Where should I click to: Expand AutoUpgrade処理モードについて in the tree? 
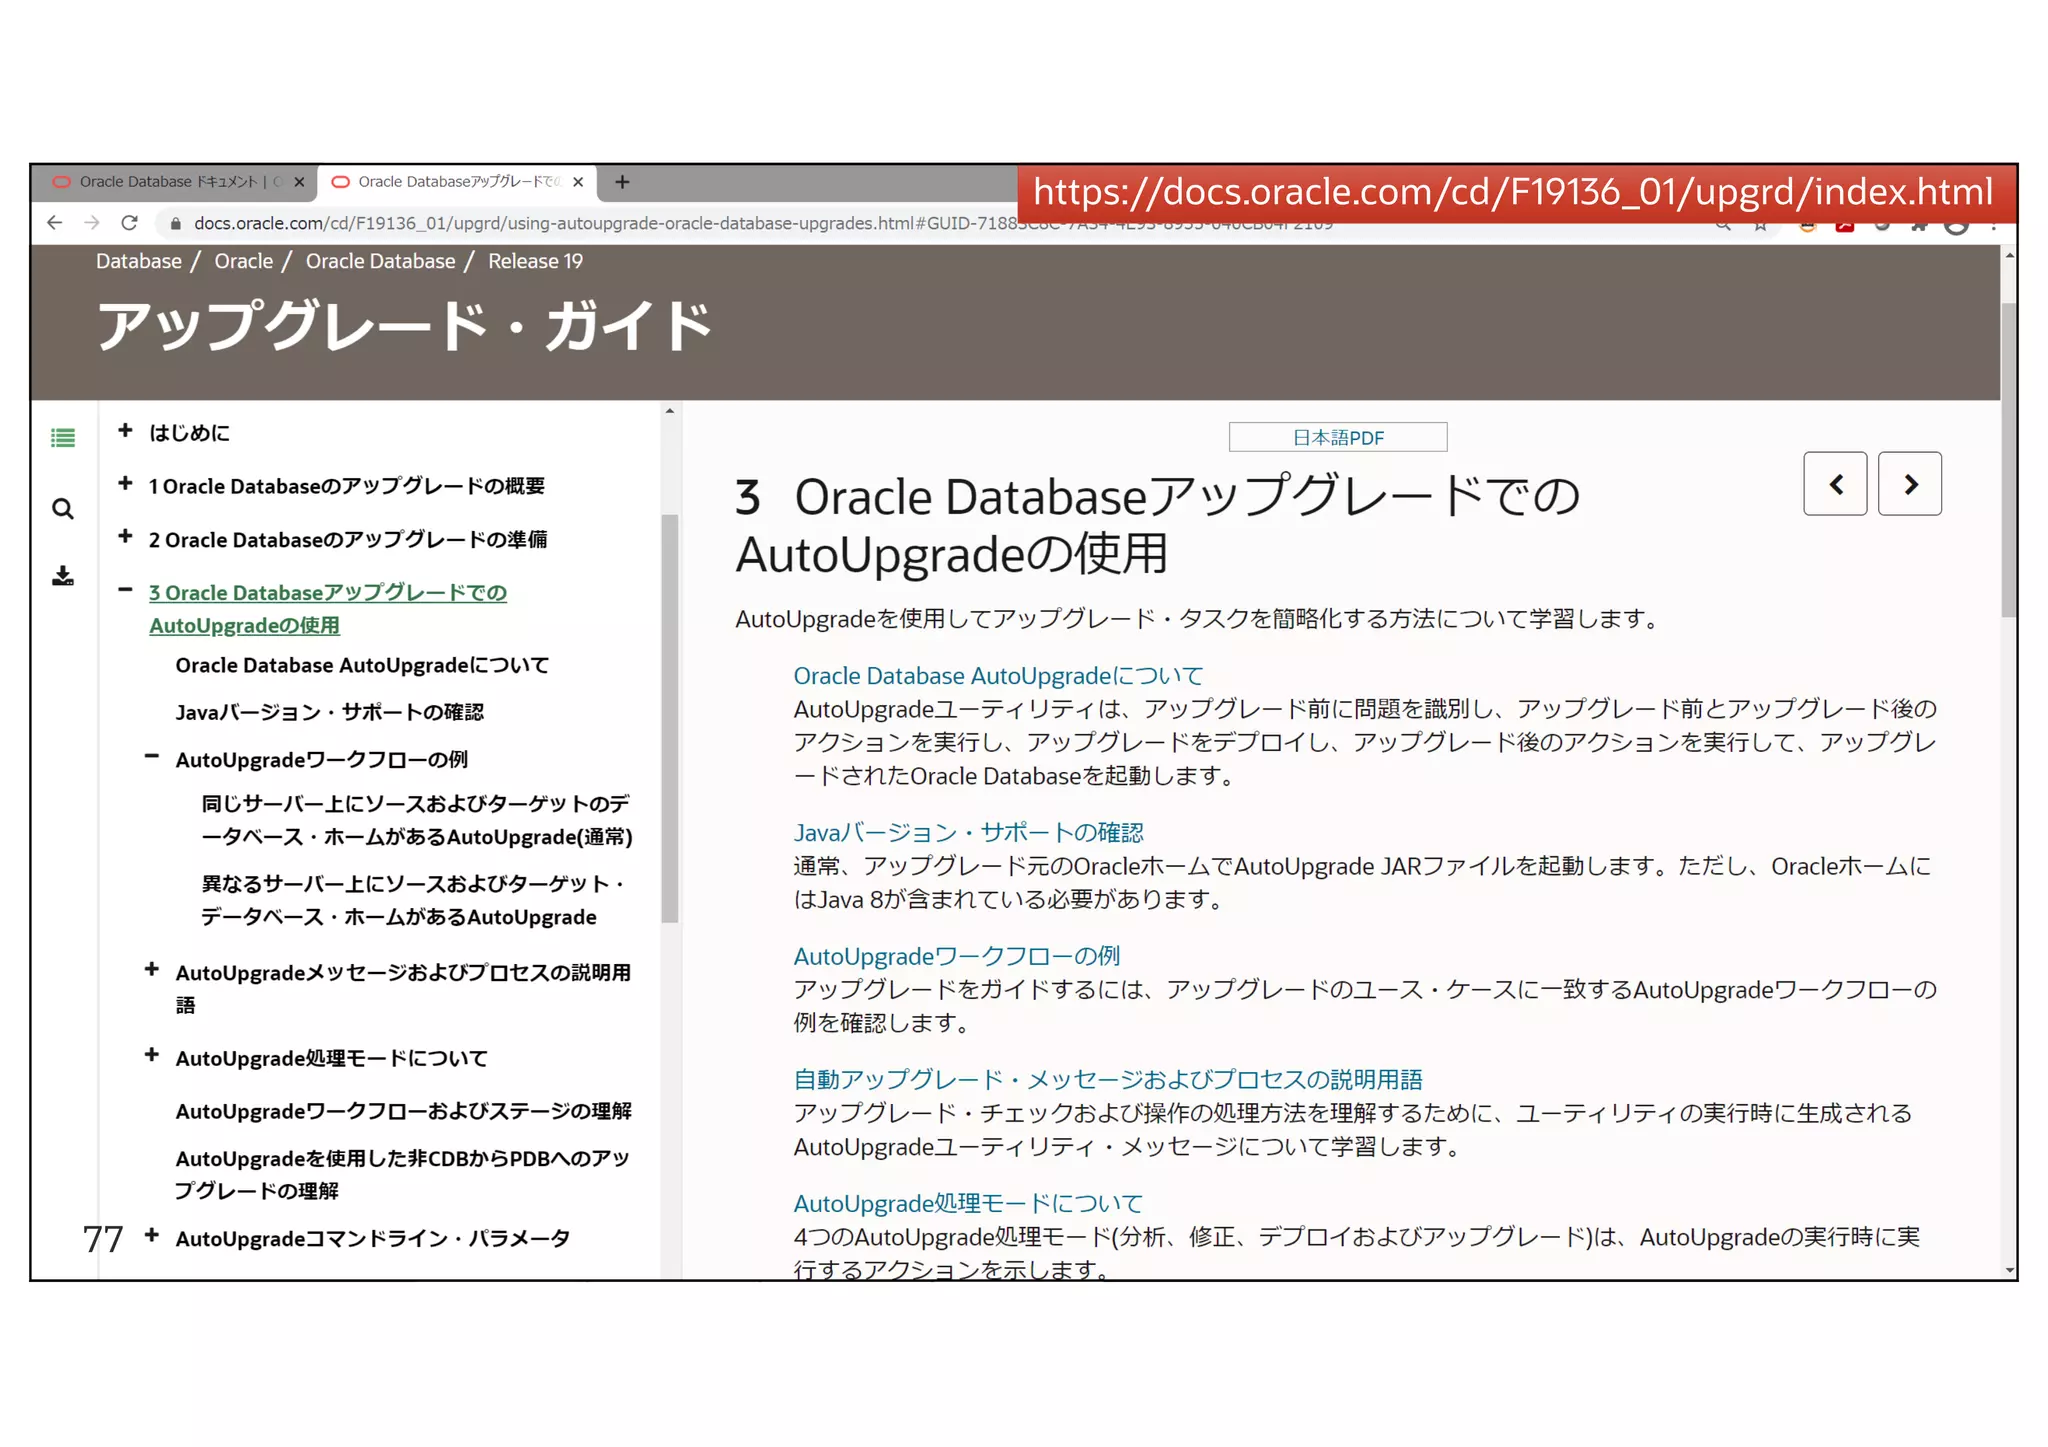point(152,1055)
